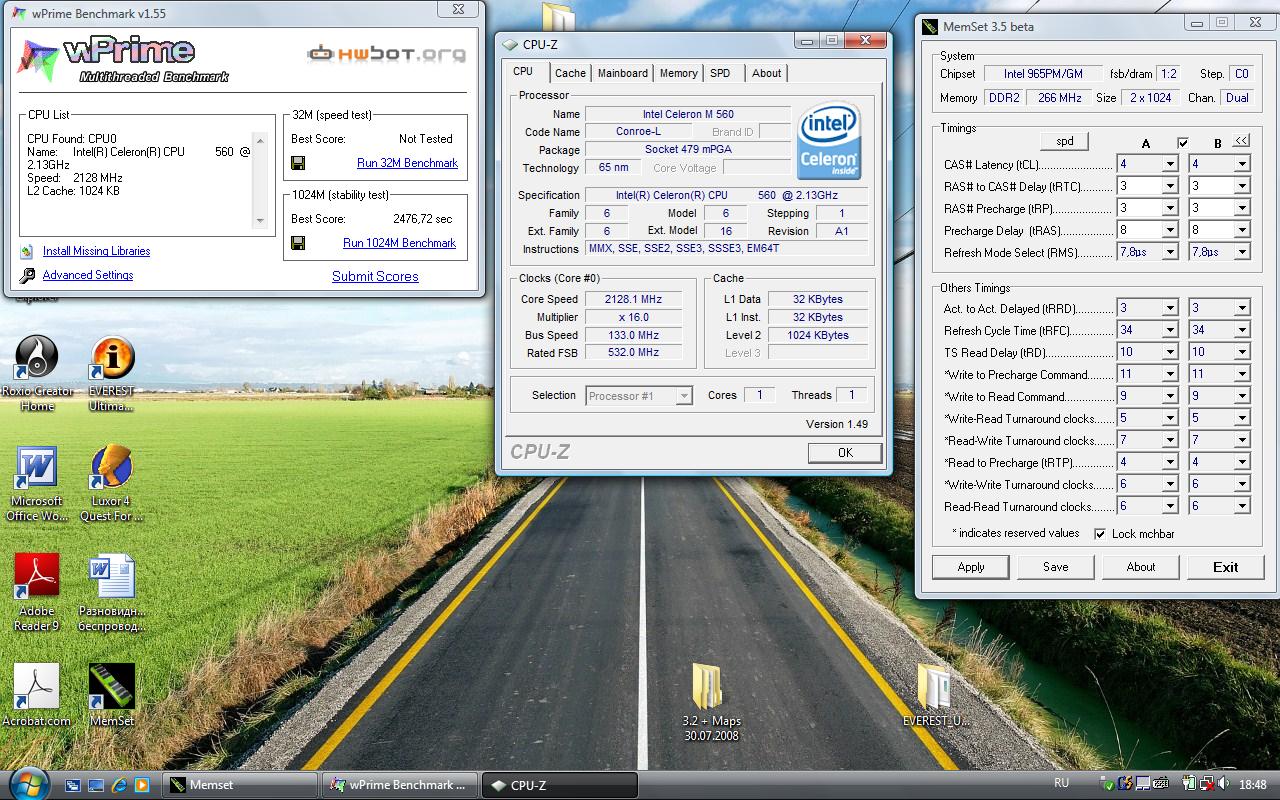
Task: Expand Act. to Act. Delayed tRRD channel B dropdown
Action: click(1241, 308)
